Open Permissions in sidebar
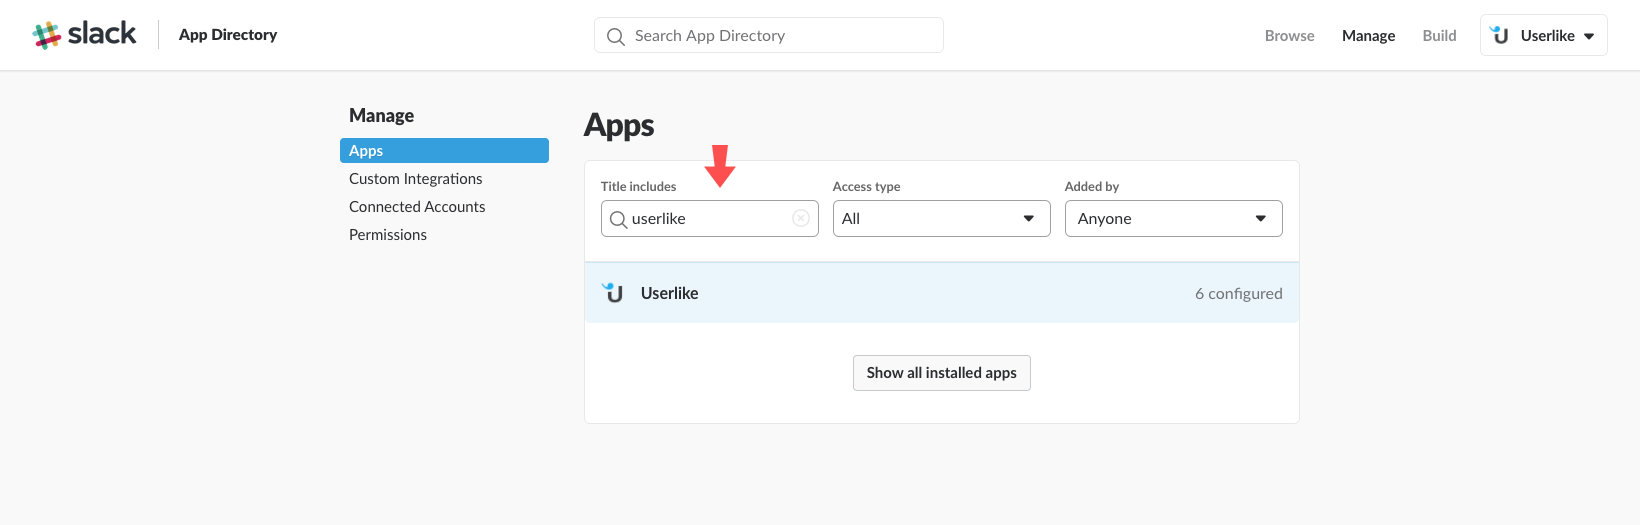This screenshot has width=1640, height=525. tap(388, 234)
